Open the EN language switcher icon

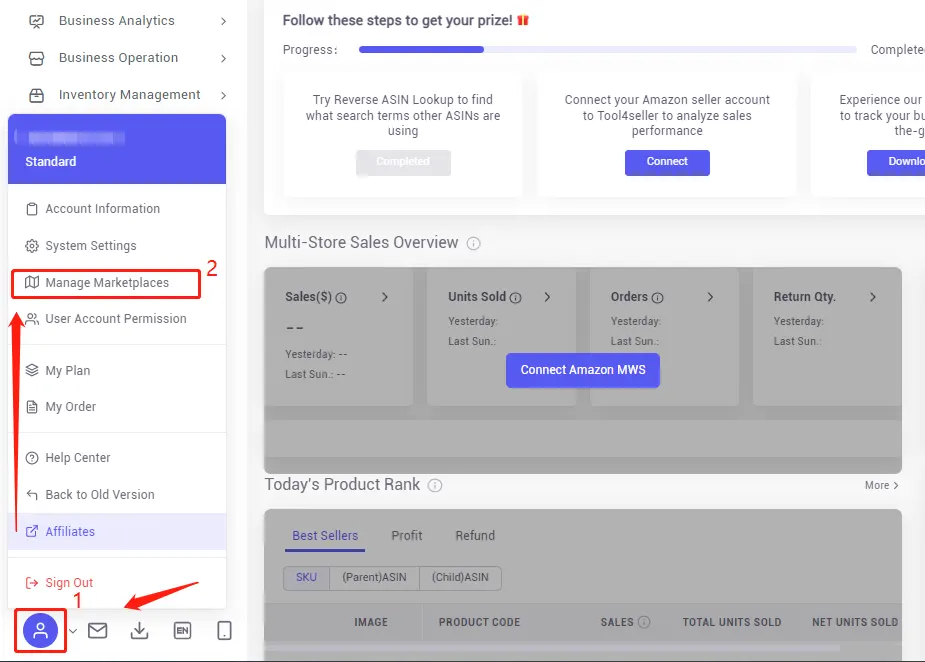(181, 630)
